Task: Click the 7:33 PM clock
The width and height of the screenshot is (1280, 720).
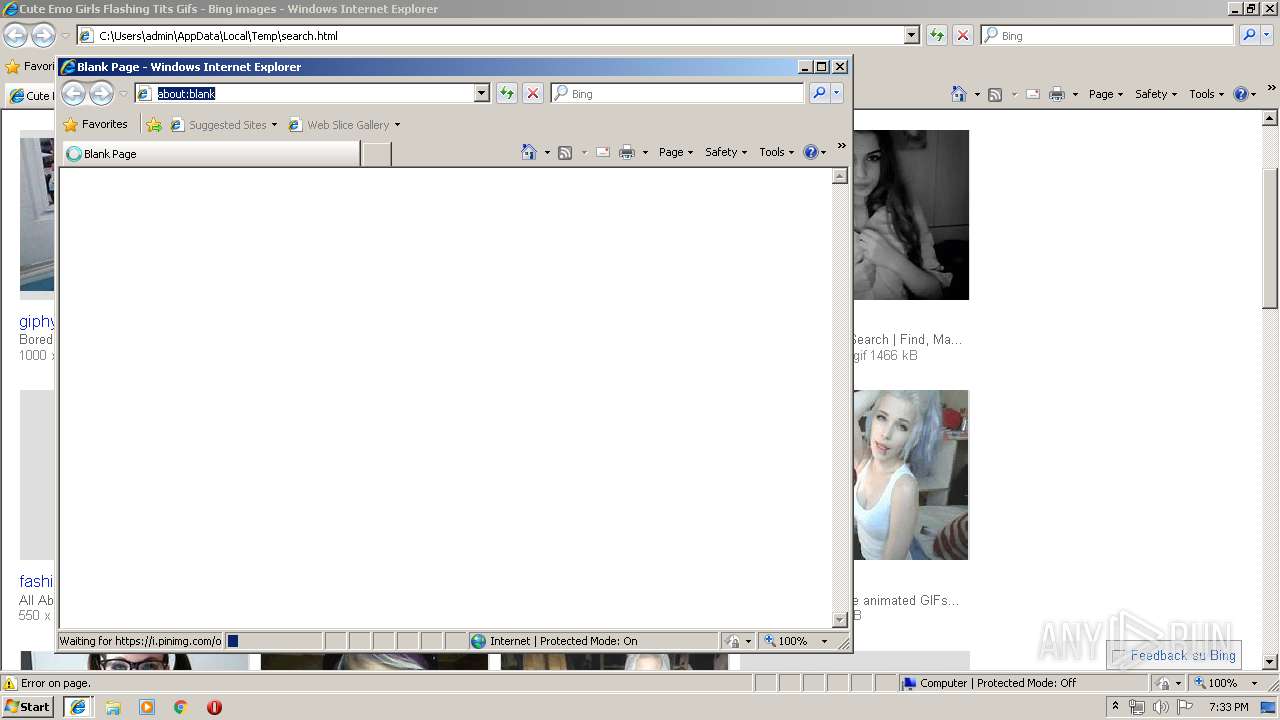Action: [1229, 707]
